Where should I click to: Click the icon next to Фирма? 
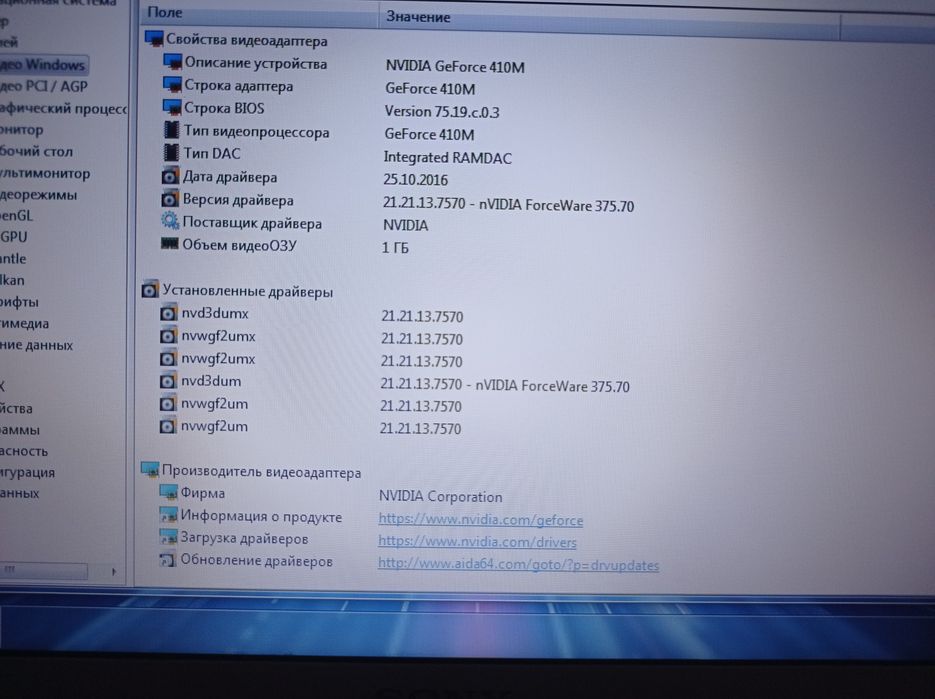click(x=168, y=493)
